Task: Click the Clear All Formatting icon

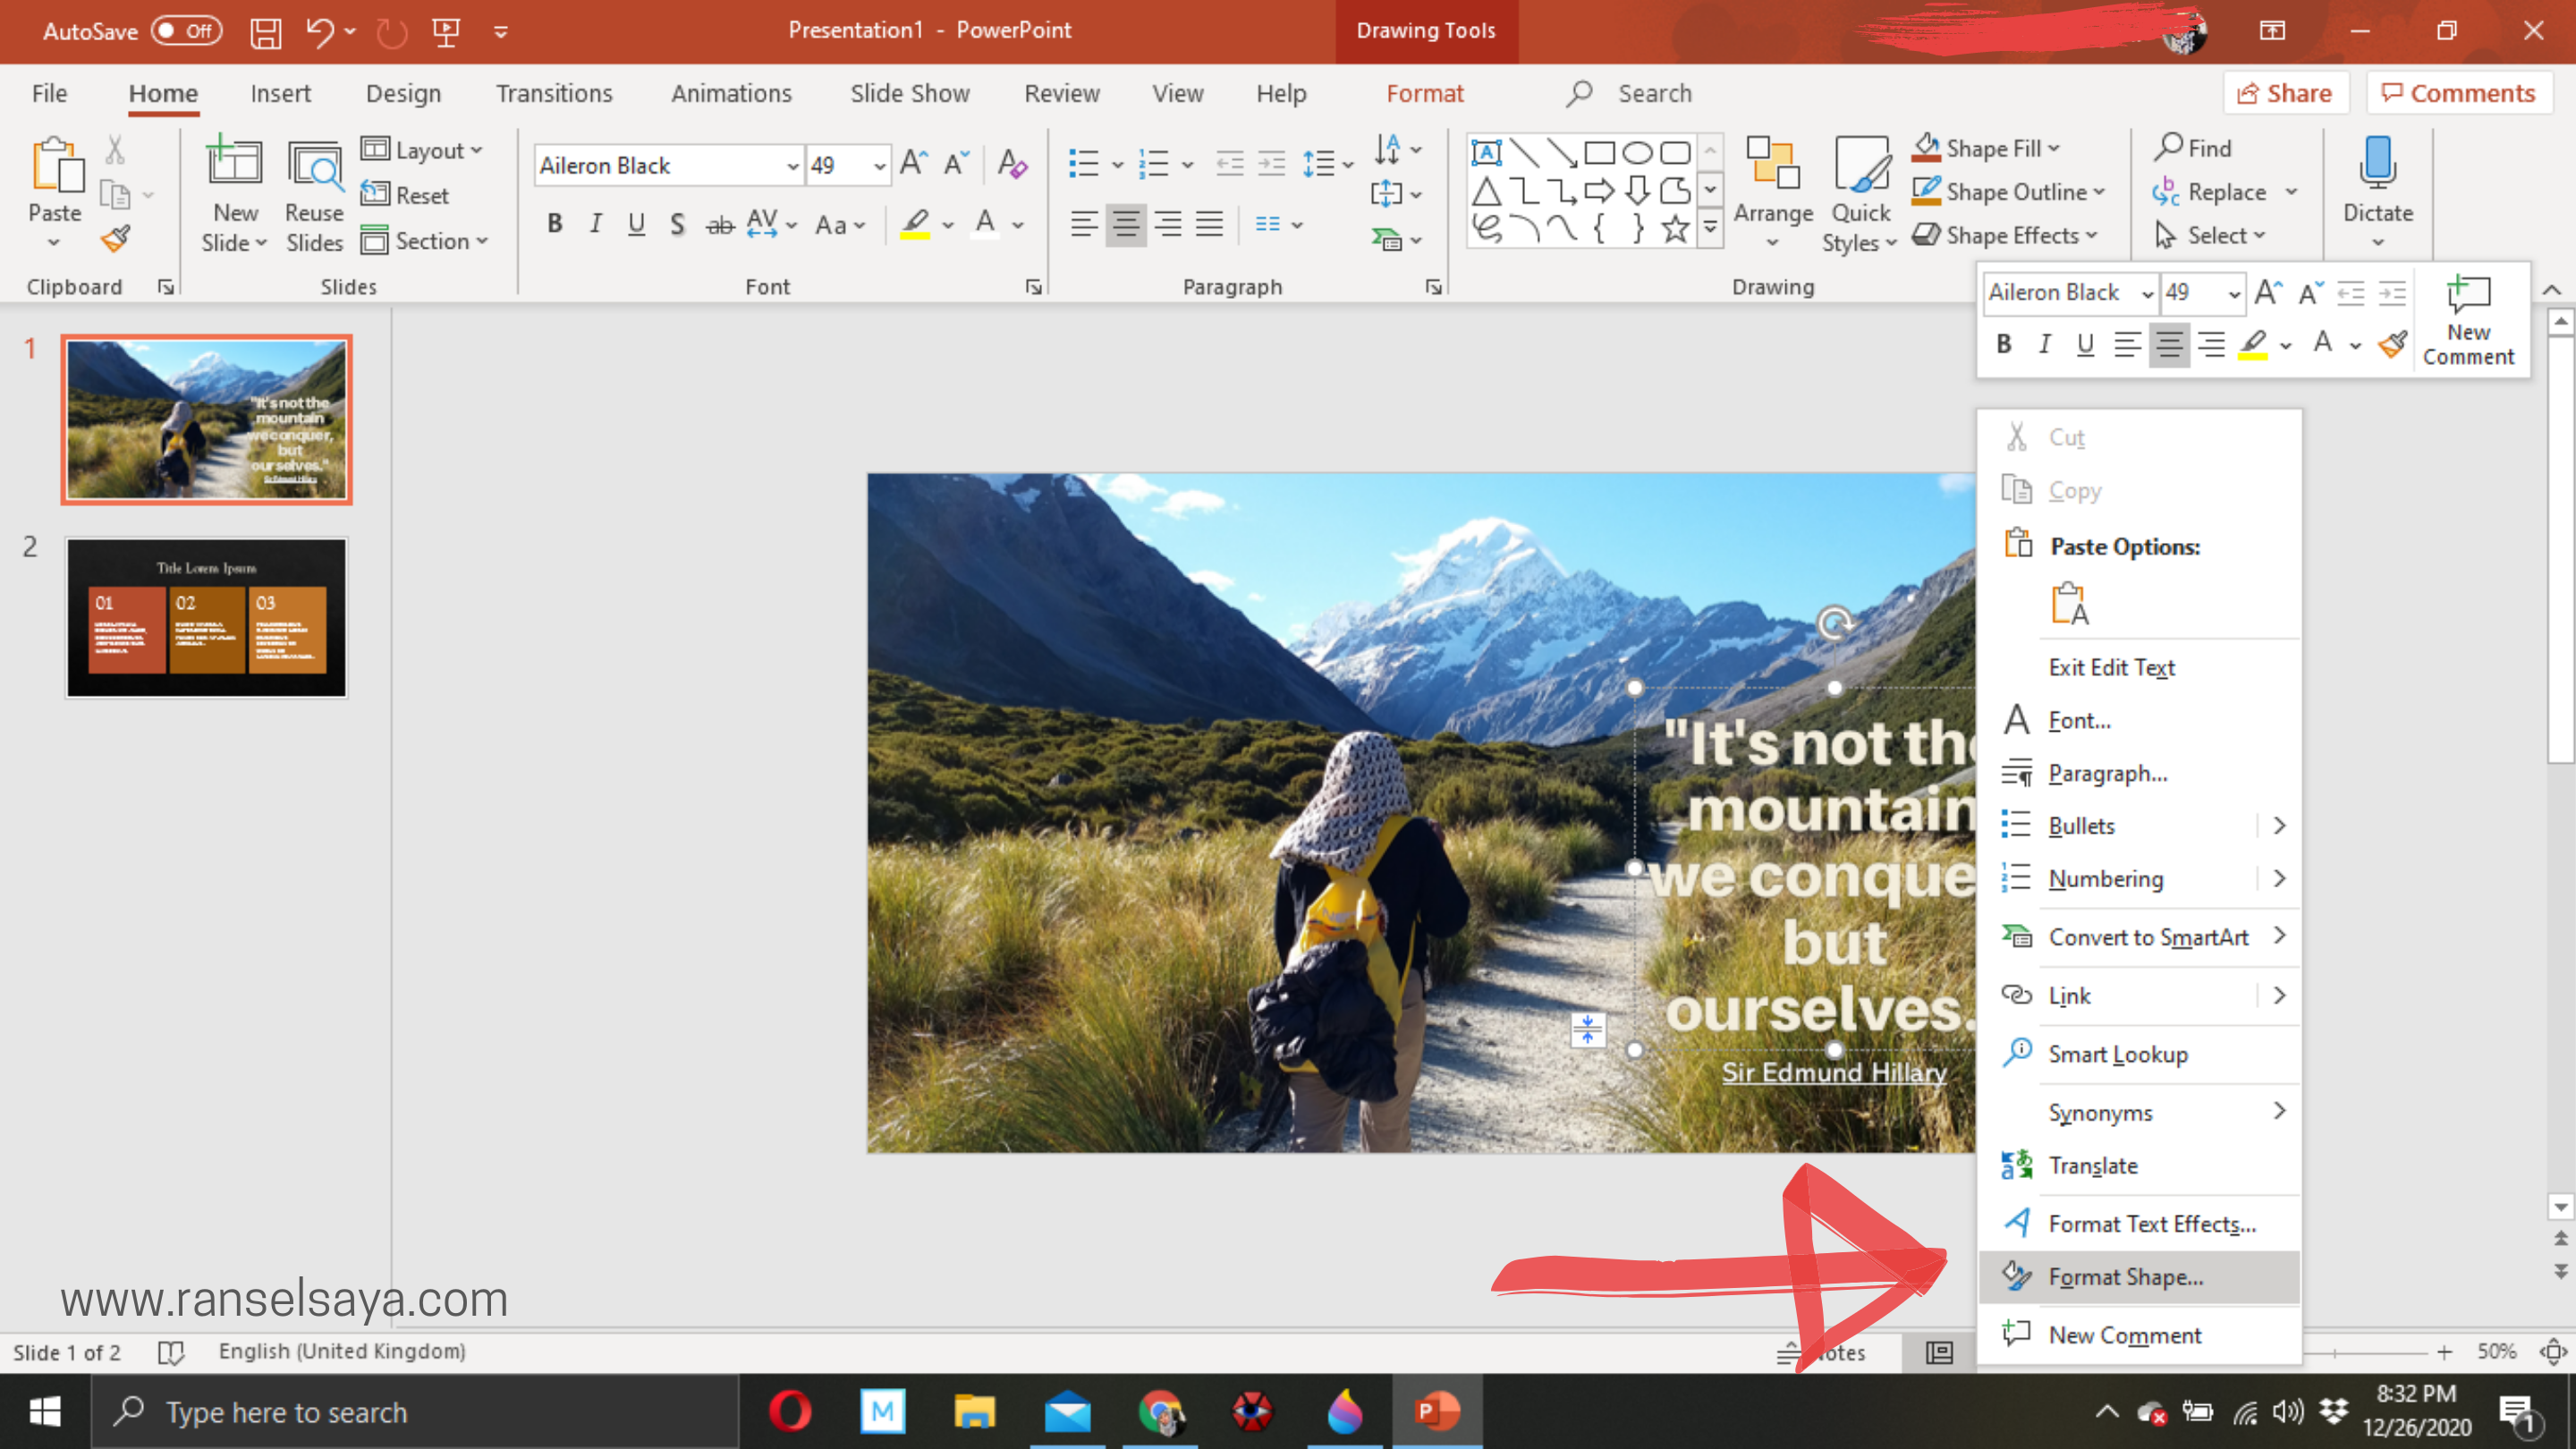Action: (x=1012, y=164)
